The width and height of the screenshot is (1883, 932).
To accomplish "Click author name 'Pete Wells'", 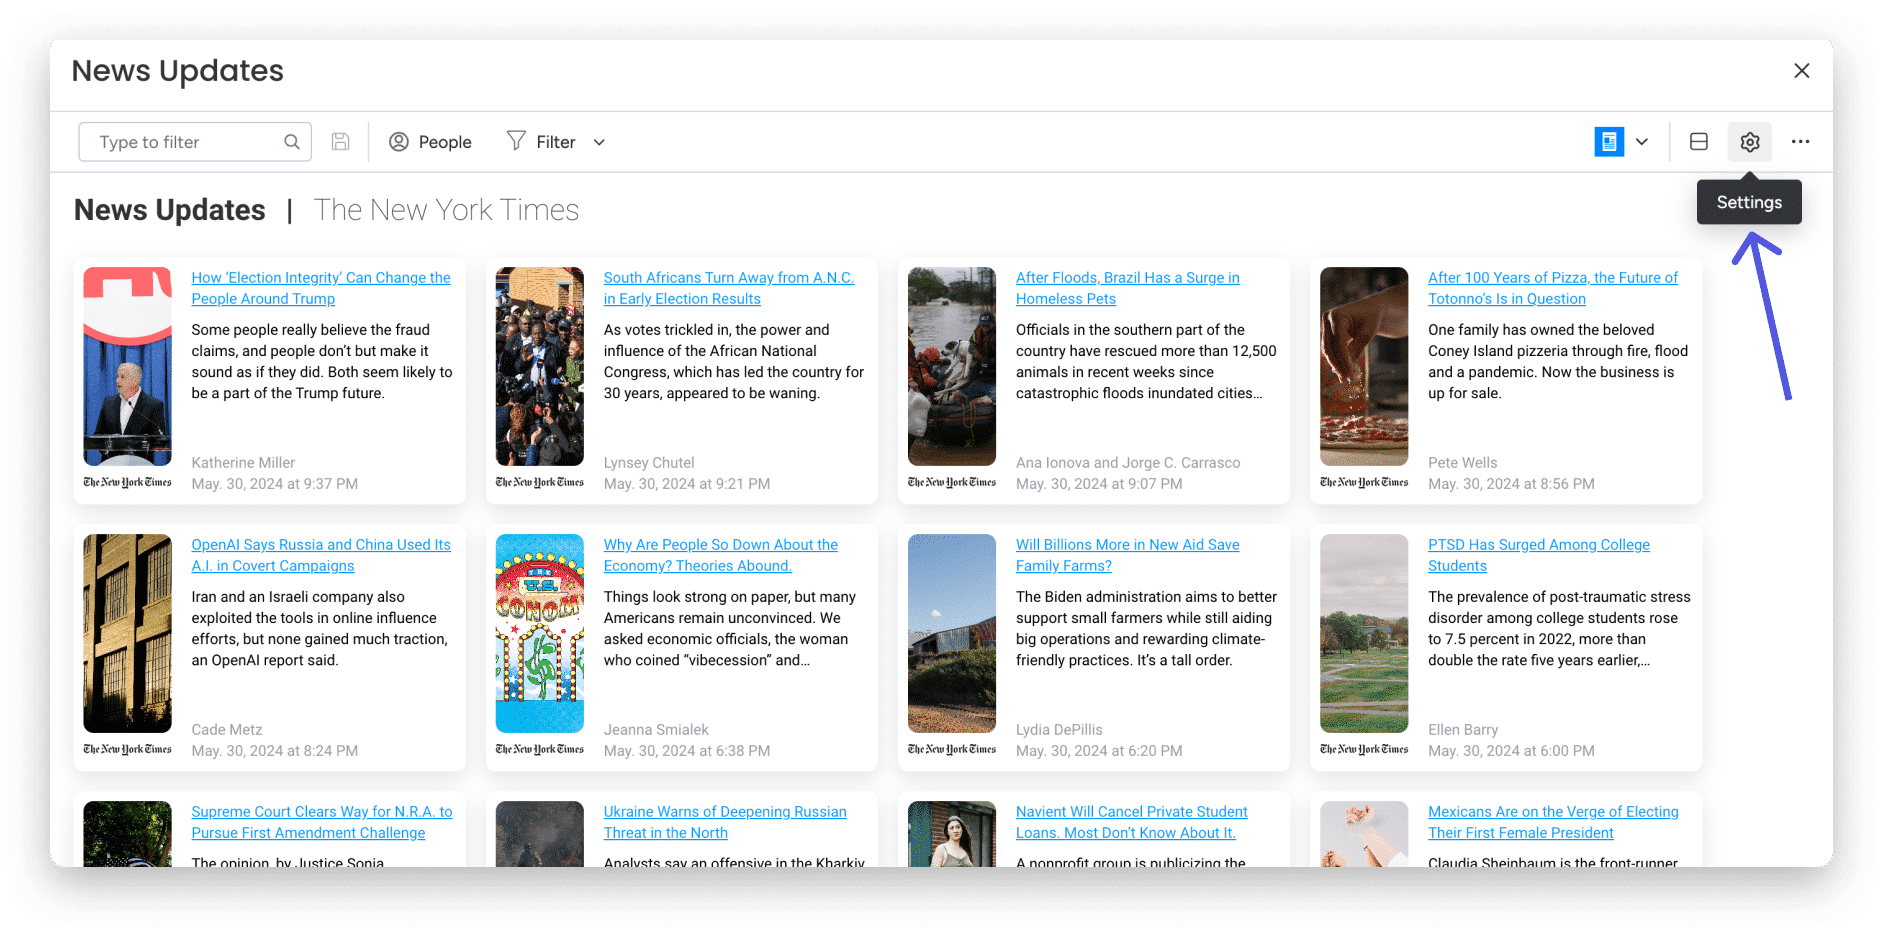I will click(x=1463, y=463).
